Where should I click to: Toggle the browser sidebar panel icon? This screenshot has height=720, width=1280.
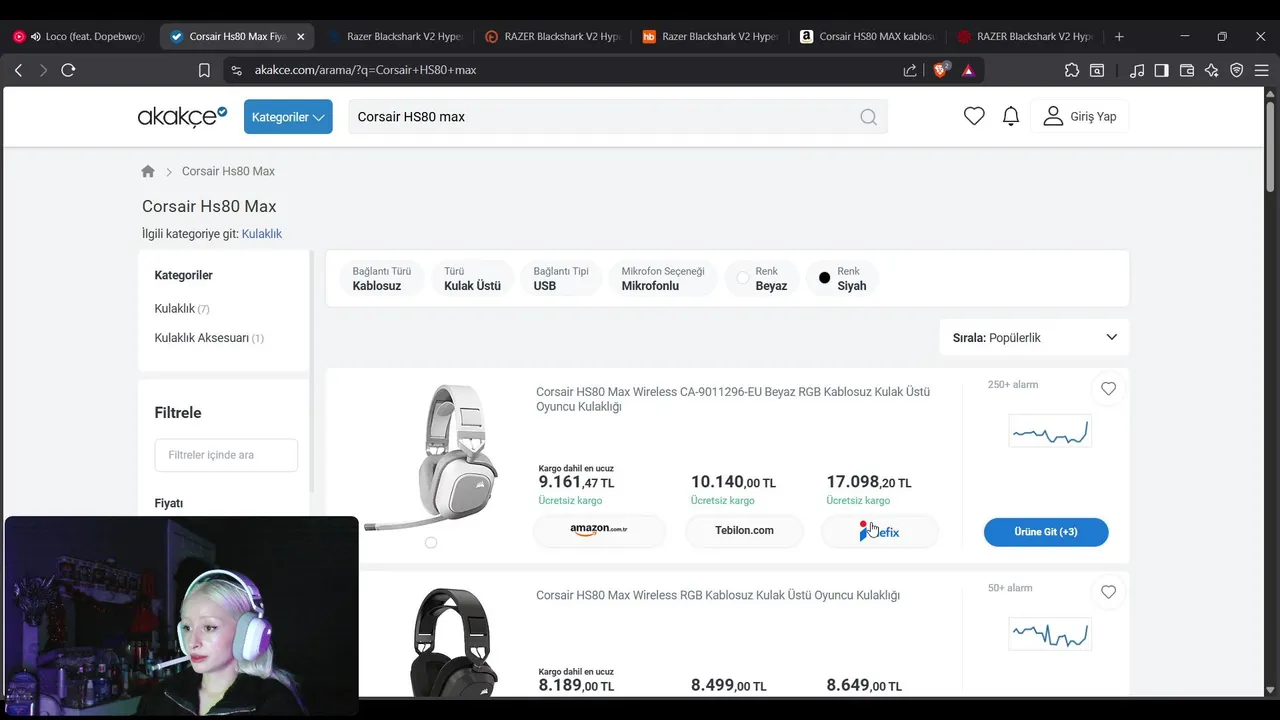pyautogui.click(x=1162, y=70)
